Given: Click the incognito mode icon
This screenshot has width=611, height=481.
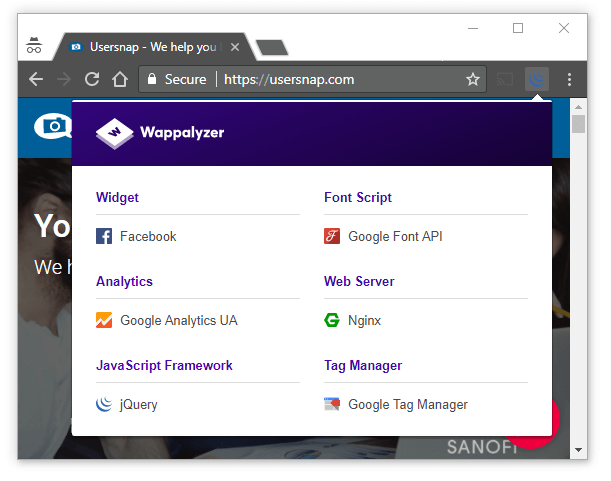Looking at the screenshot, I should tap(34, 45).
